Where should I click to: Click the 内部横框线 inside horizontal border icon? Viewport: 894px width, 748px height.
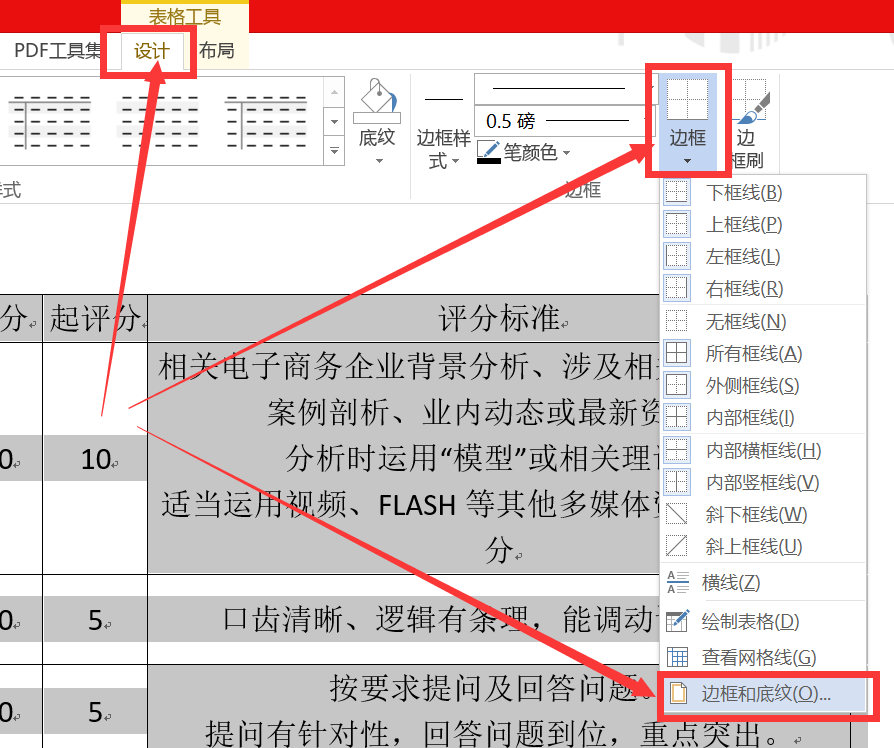point(677,450)
